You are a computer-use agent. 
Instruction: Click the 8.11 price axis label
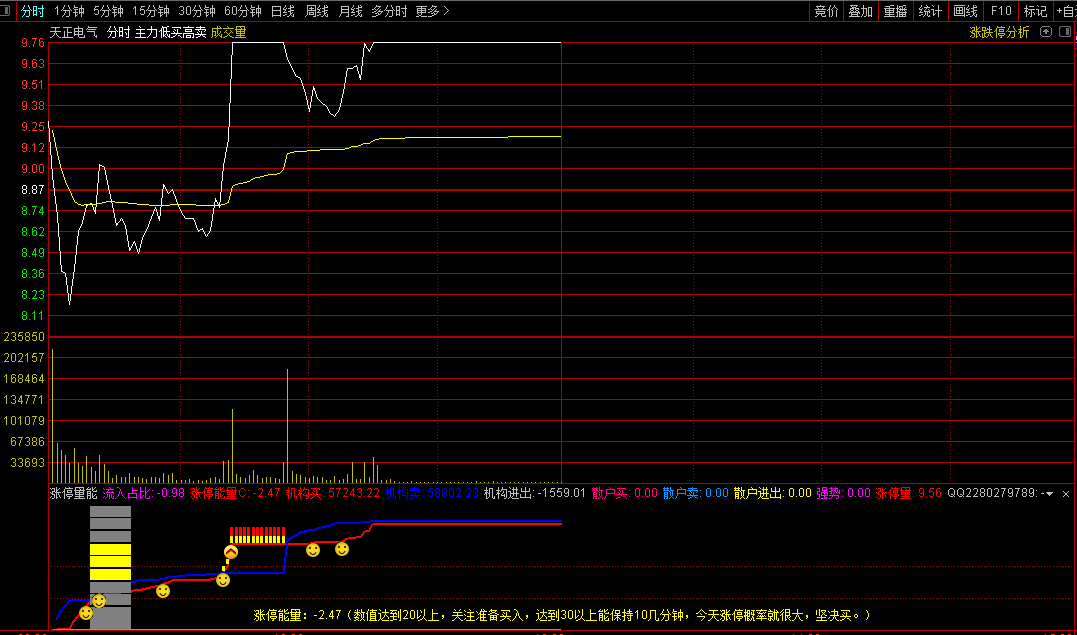pos(34,316)
